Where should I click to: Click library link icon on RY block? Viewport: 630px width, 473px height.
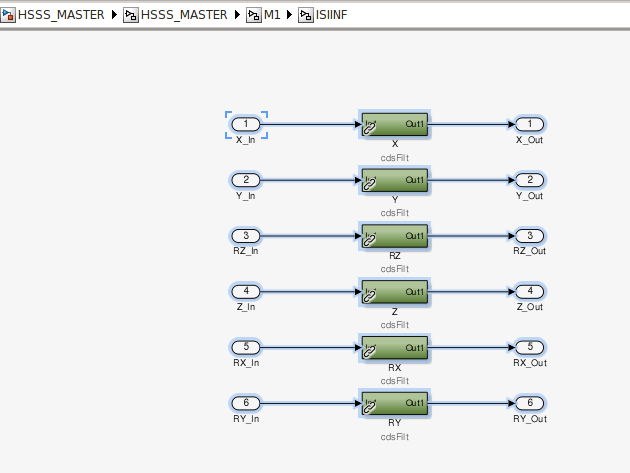coord(369,407)
